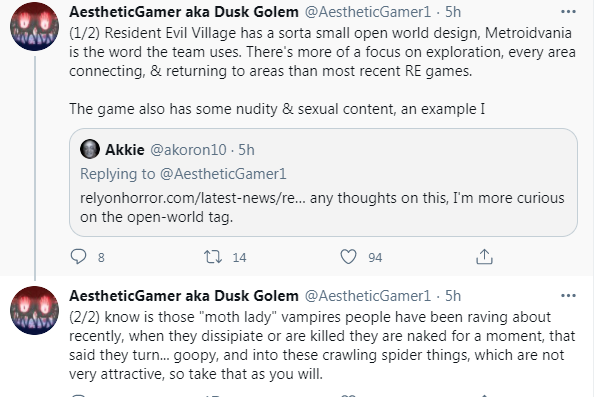Open more options on second (2/2) tweet

pos(568,296)
